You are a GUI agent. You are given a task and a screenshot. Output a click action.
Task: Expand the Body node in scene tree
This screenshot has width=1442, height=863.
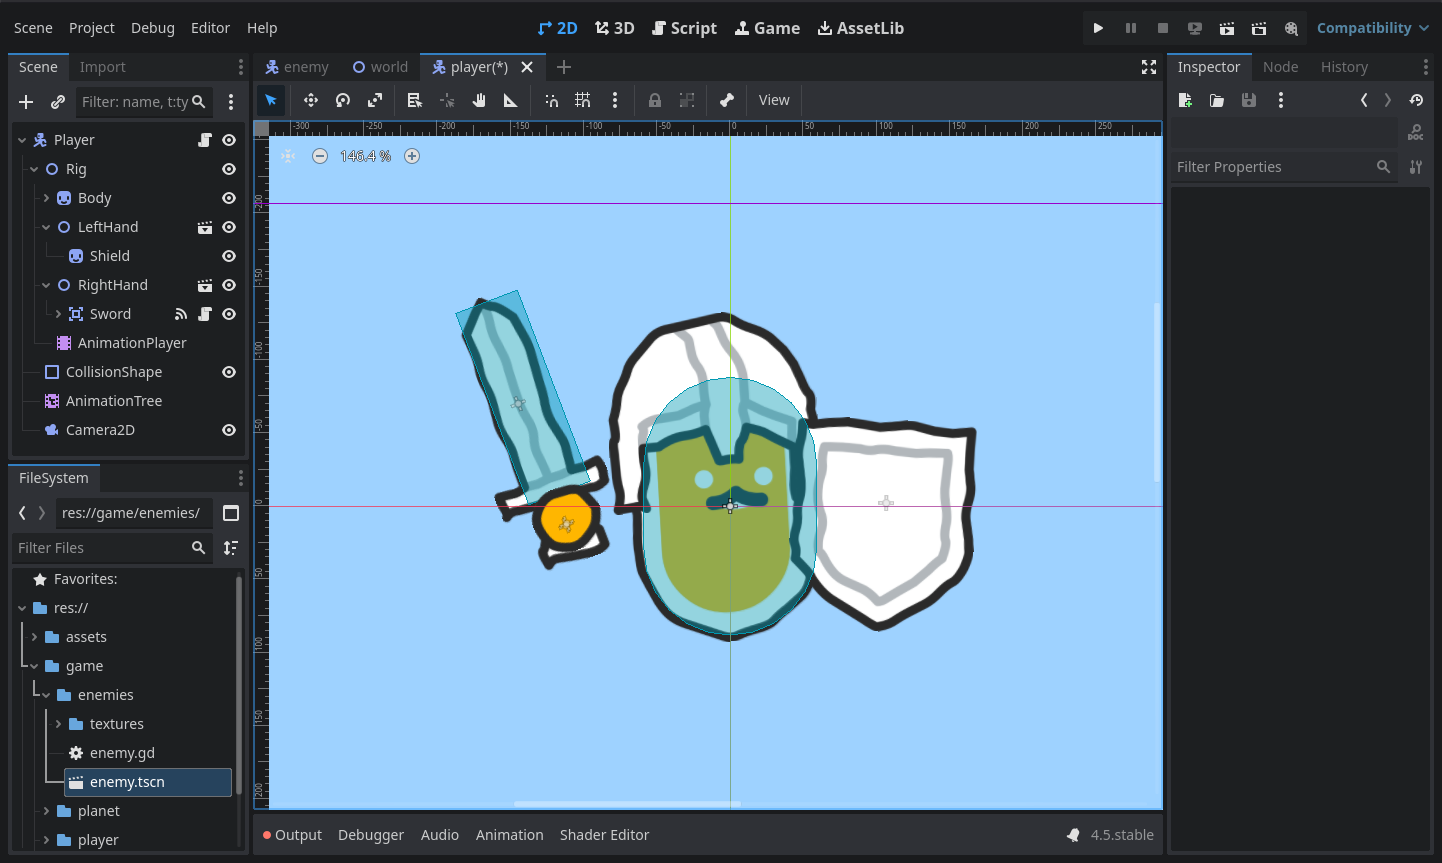[x=46, y=198]
